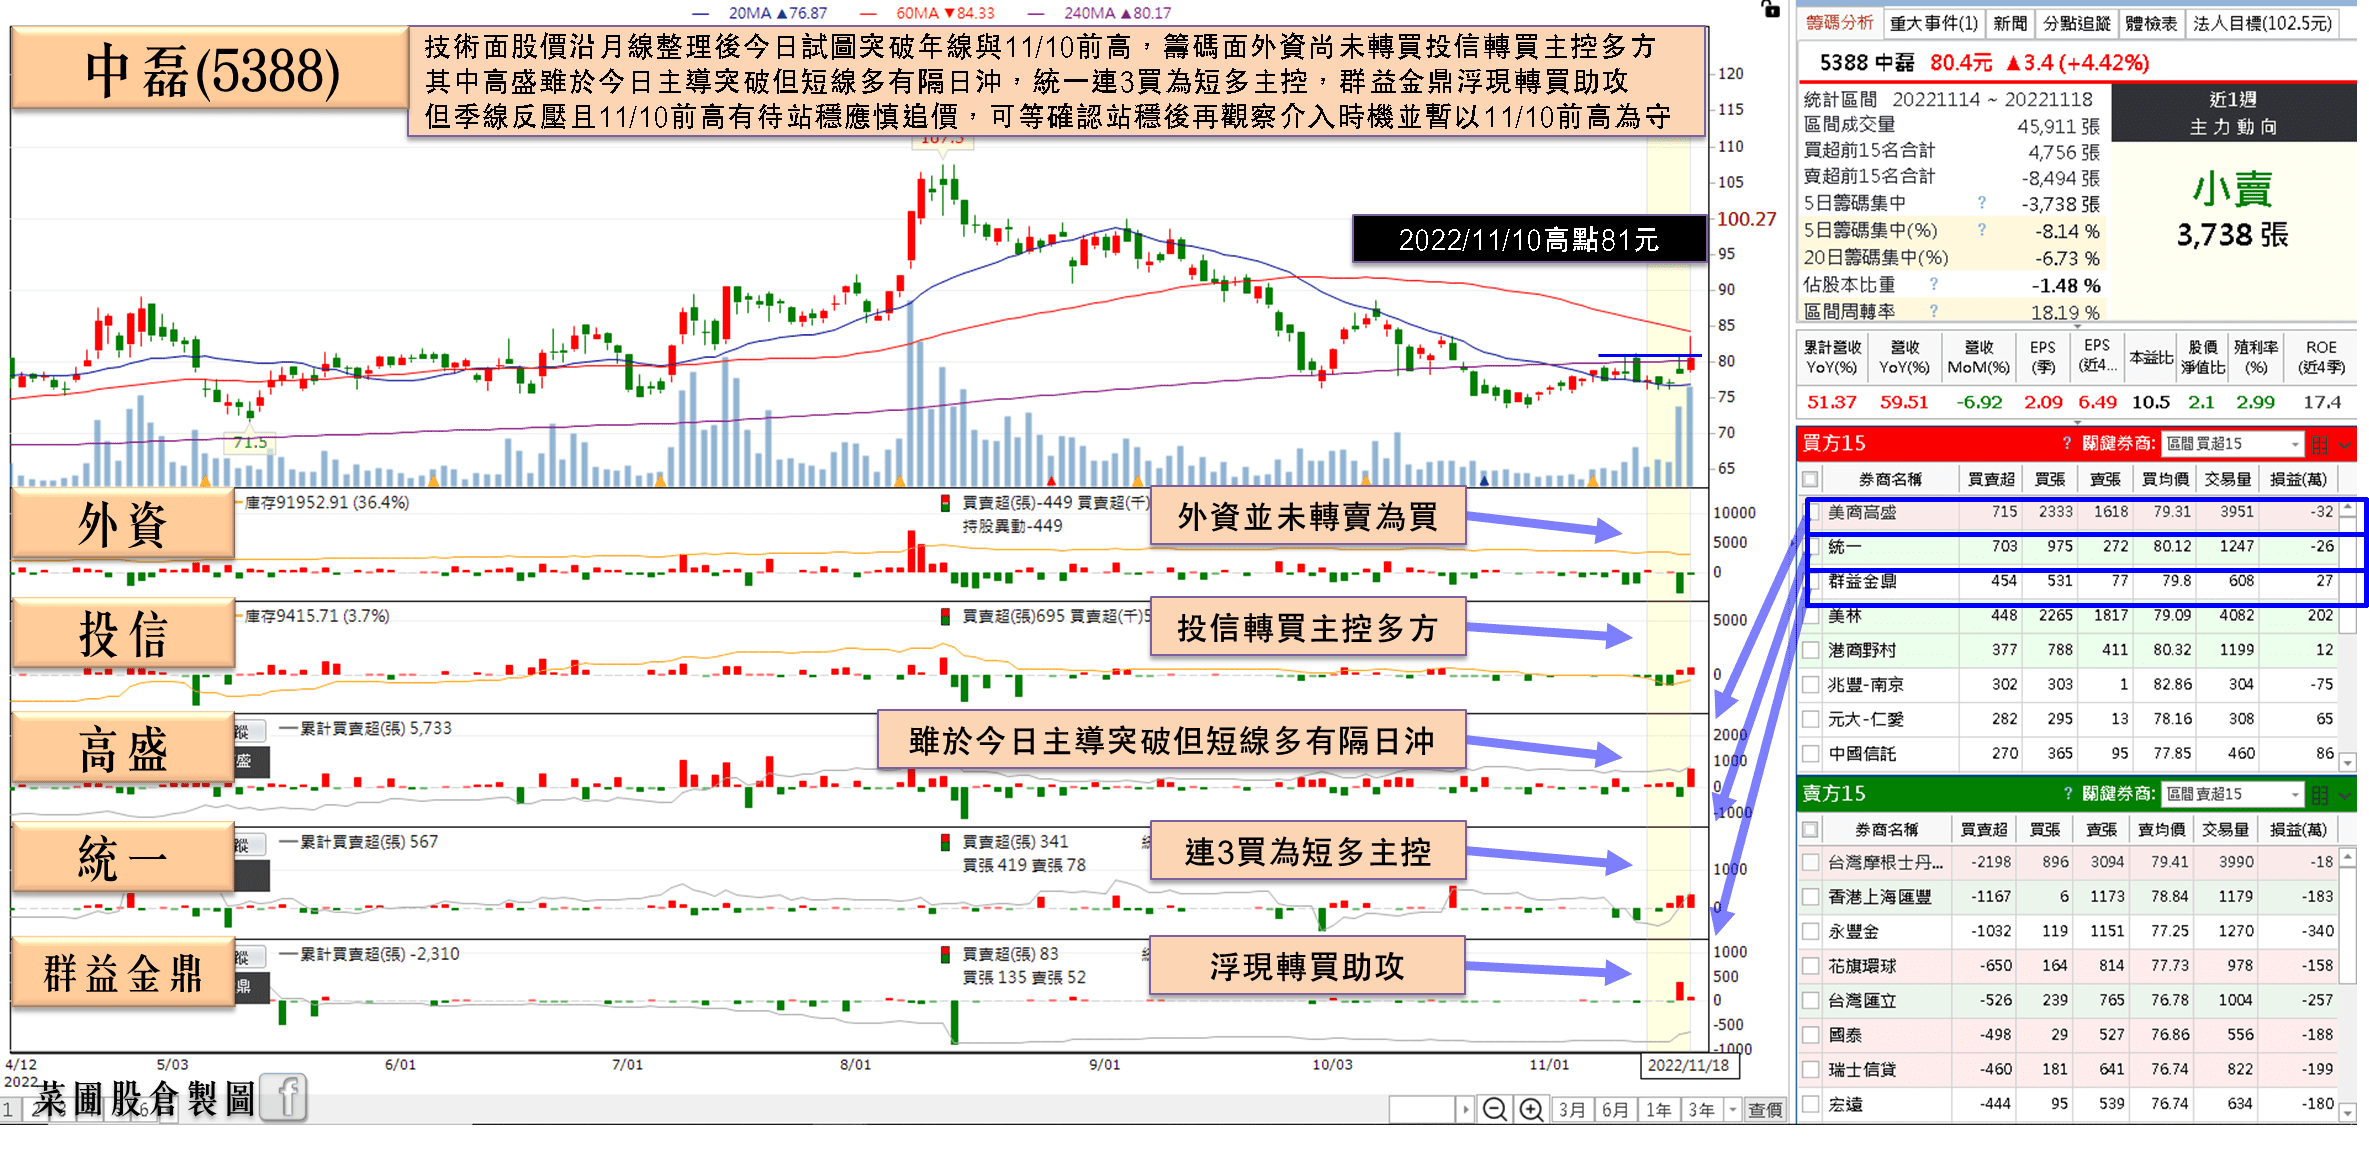This screenshot has width=2369, height=1152.
Task: Select the 台灣摩根士丹 row in sell list
Action: (2069, 862)
